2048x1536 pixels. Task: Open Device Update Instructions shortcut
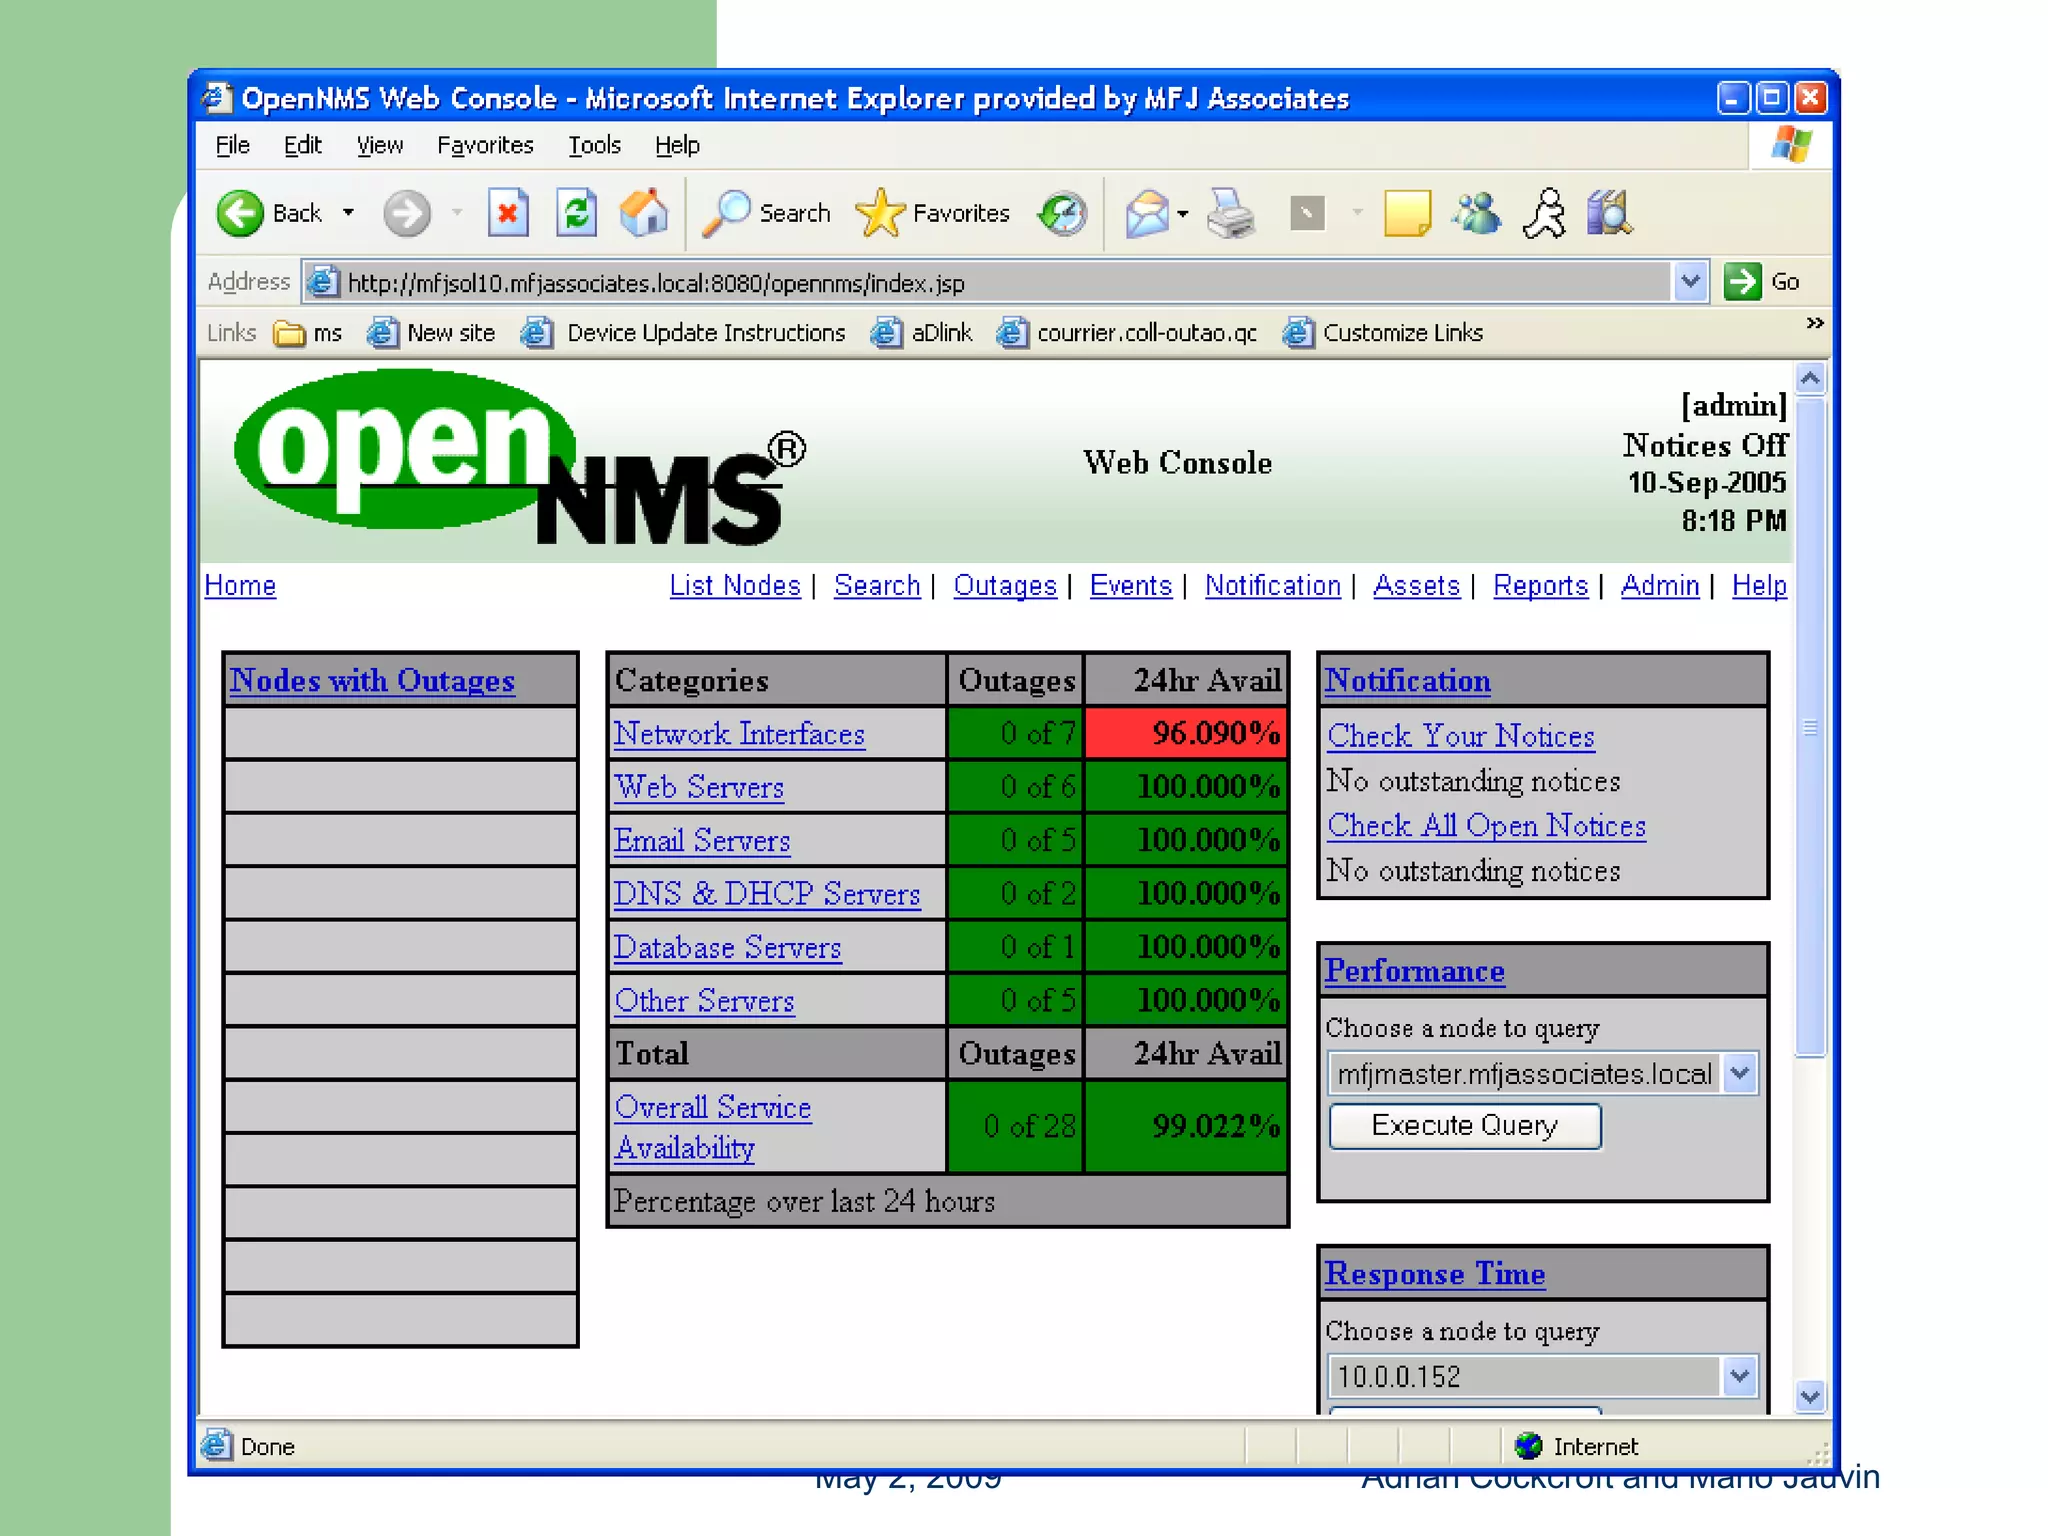[683, 333]
